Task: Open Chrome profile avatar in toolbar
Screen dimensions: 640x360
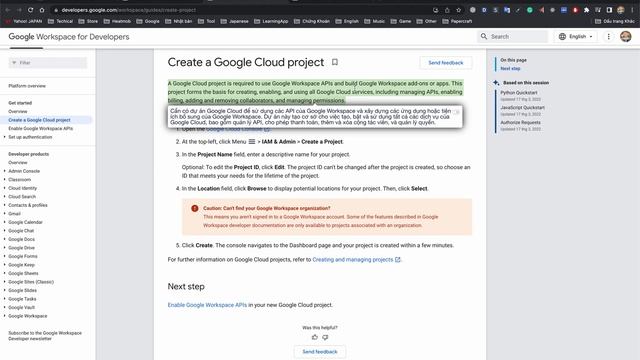Action: (621, 10)
